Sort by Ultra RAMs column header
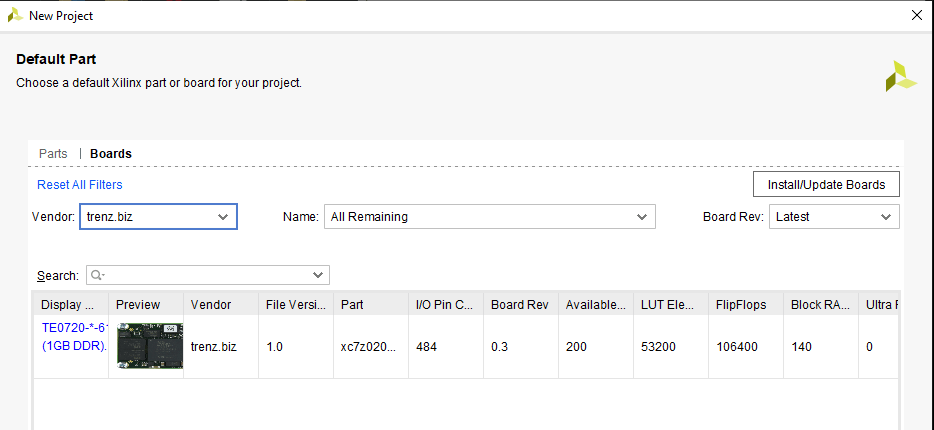Image resolution: width=934 pixels, height=430 pixels. (879, 304)
